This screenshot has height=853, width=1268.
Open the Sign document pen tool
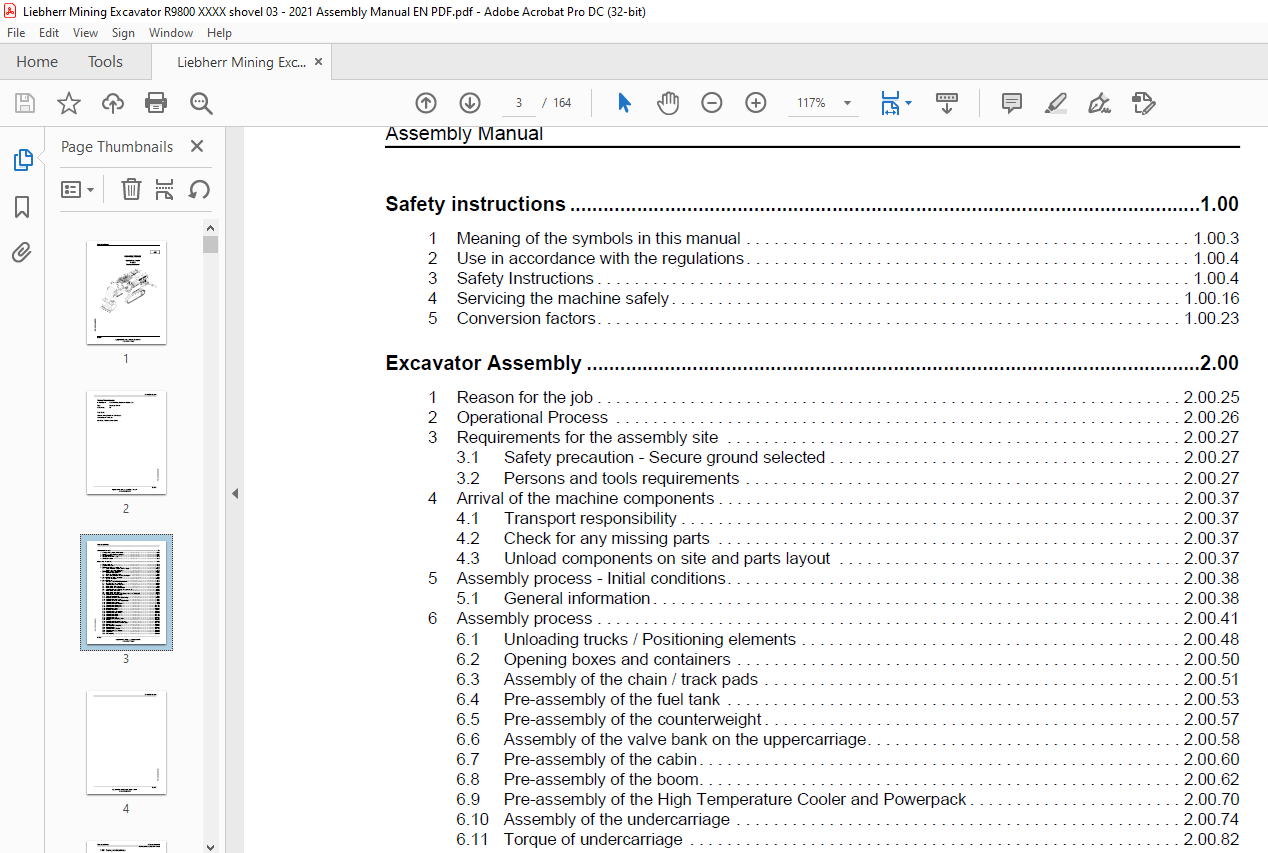tap(1100, 103)
